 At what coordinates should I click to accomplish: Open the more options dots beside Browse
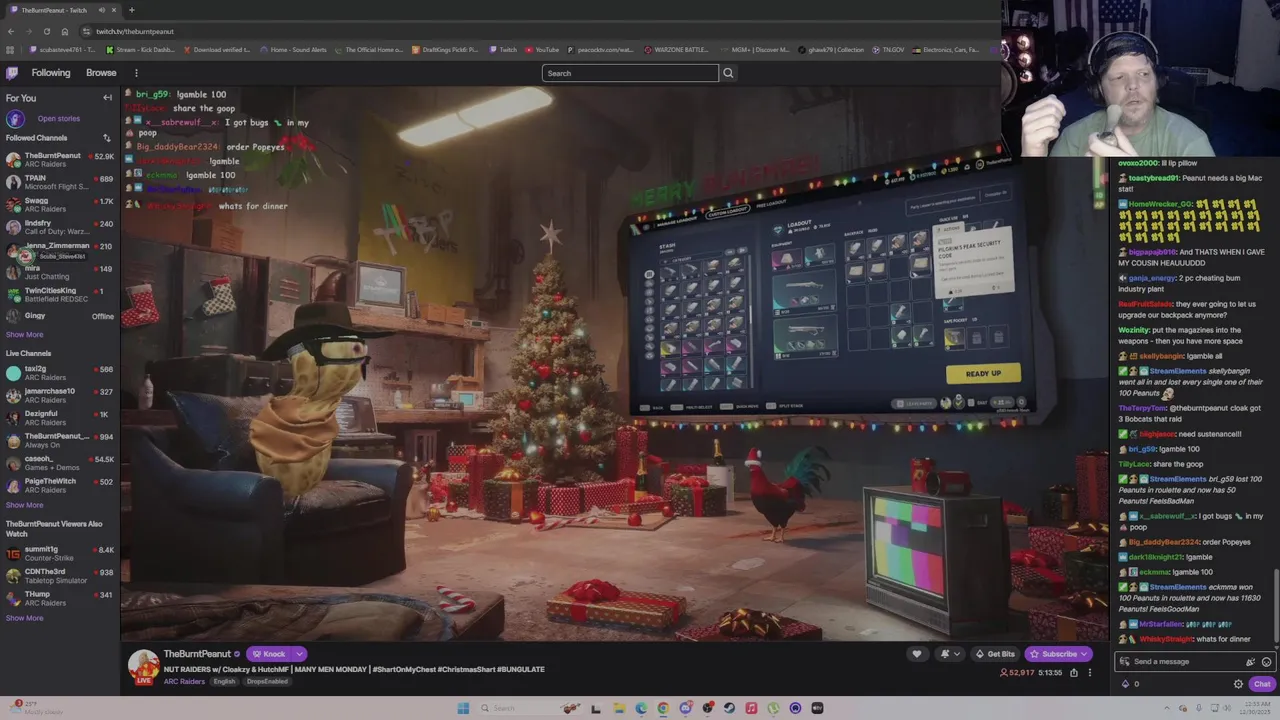[x=136, y=73]
